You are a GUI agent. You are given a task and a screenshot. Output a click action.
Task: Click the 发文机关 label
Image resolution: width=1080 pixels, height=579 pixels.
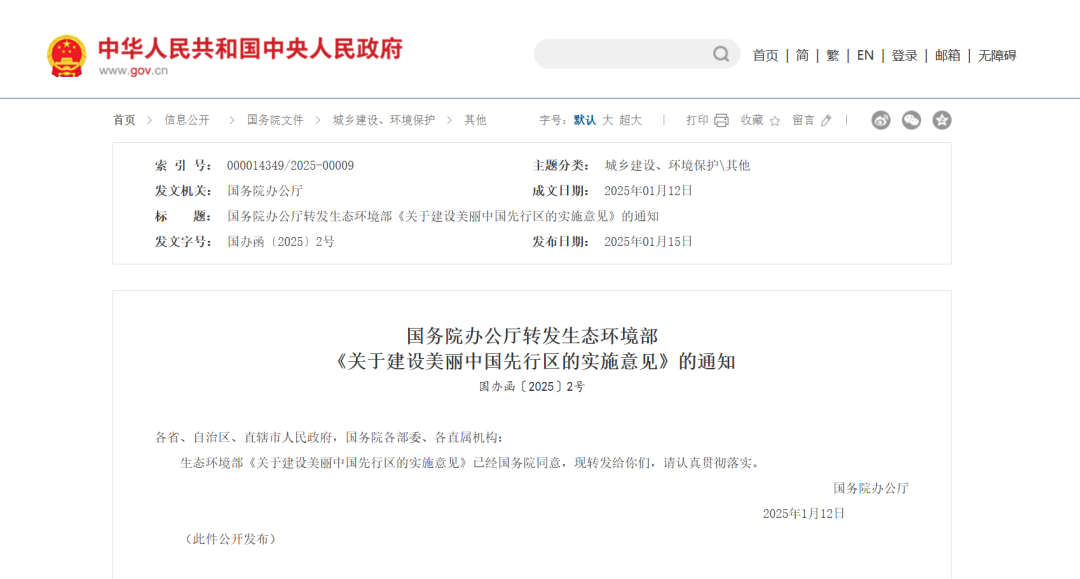pos(183,191)
